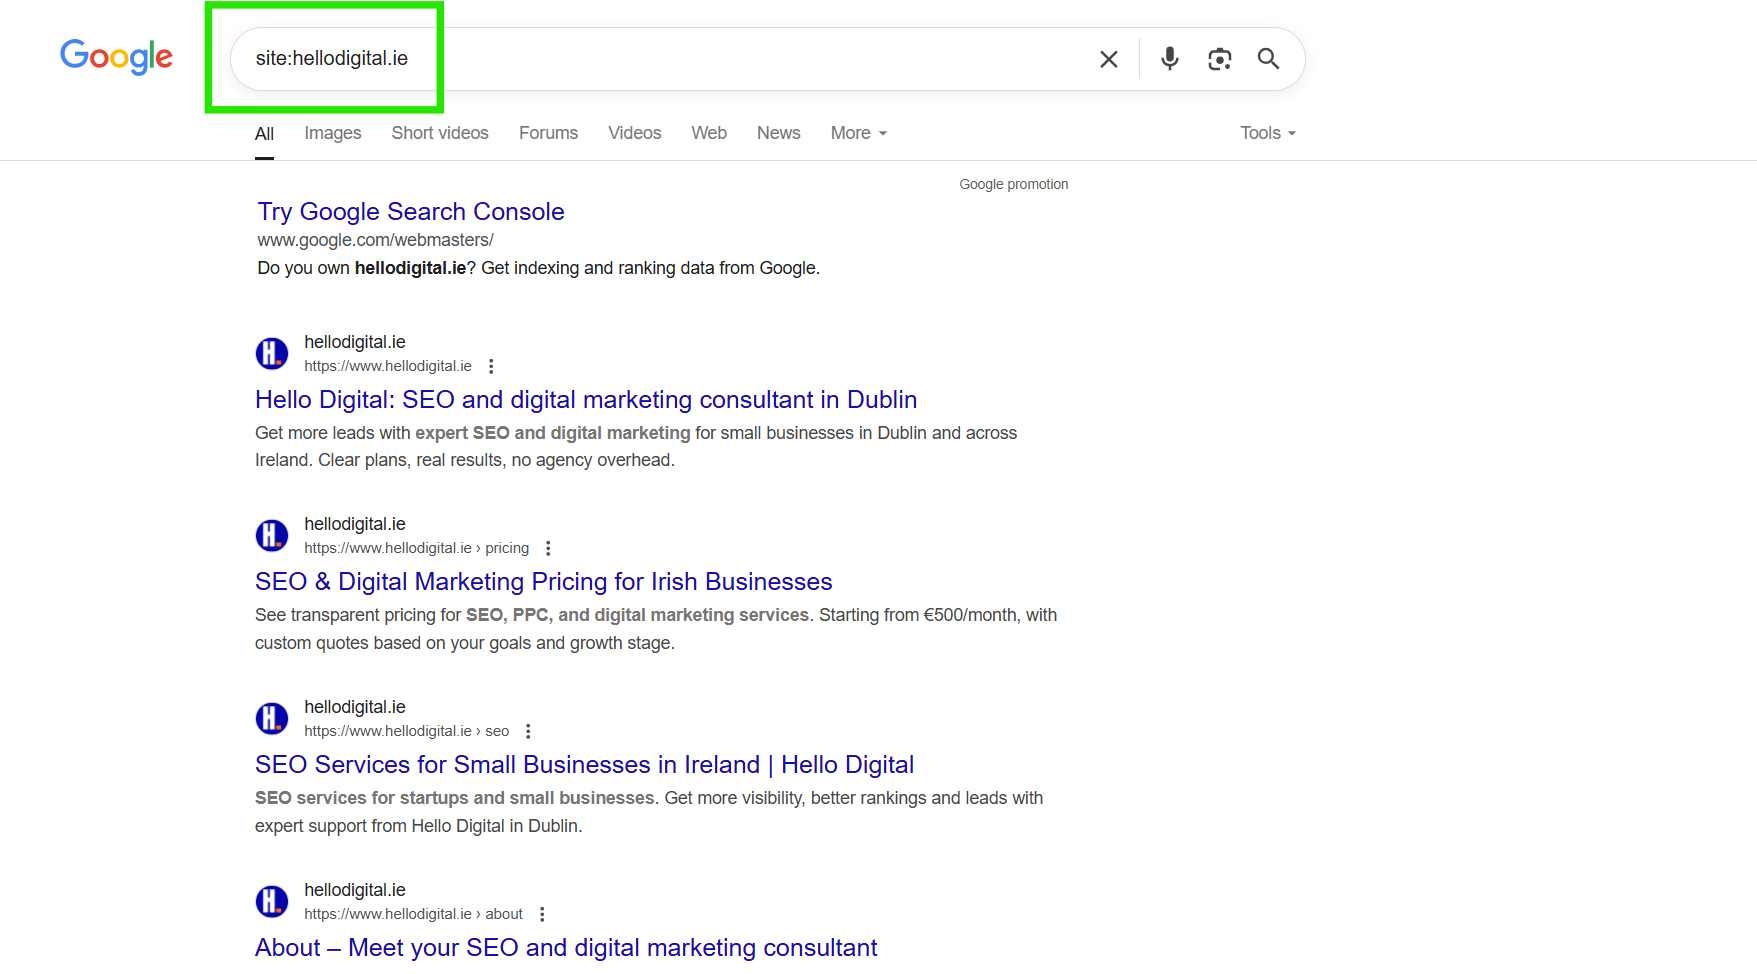Clear the search box with the X icon
This screenshot has height=974, width=1757.
[1108, 59]
